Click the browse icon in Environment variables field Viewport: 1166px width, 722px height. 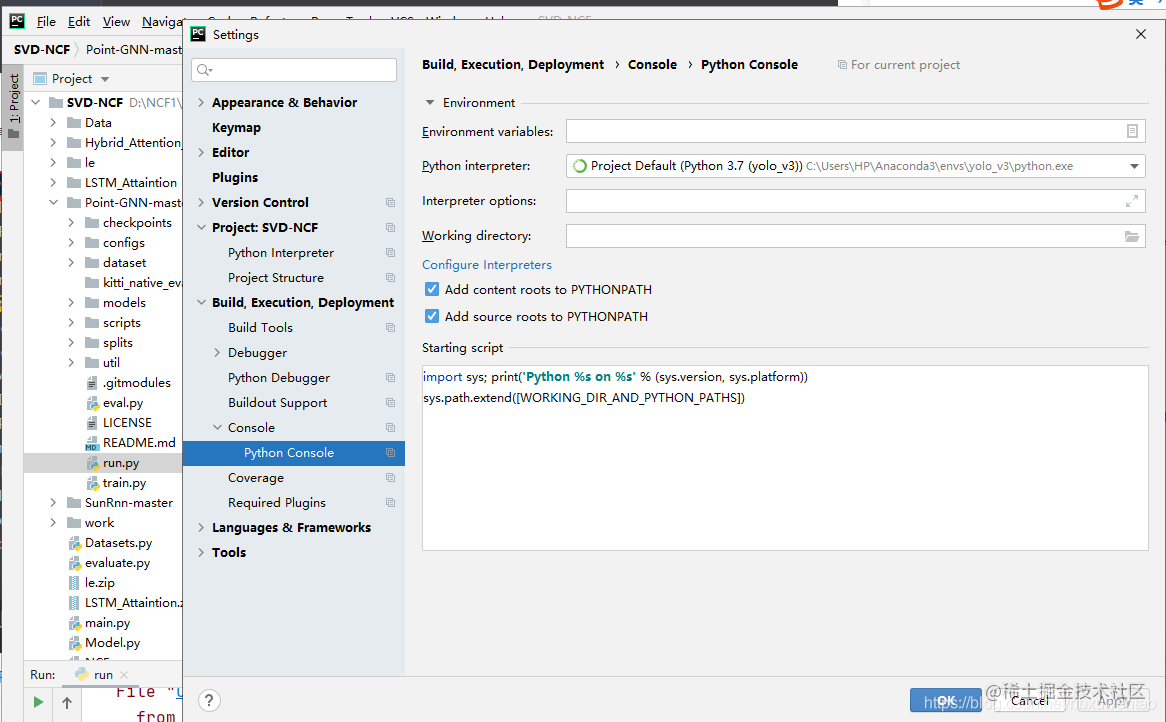1131,130
